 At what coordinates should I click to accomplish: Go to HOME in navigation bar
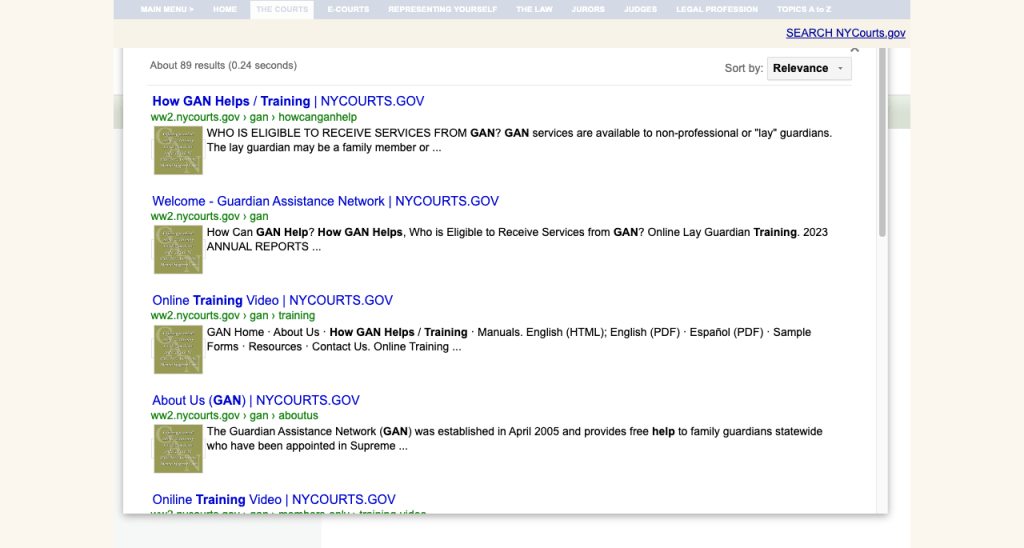[225, 9]
